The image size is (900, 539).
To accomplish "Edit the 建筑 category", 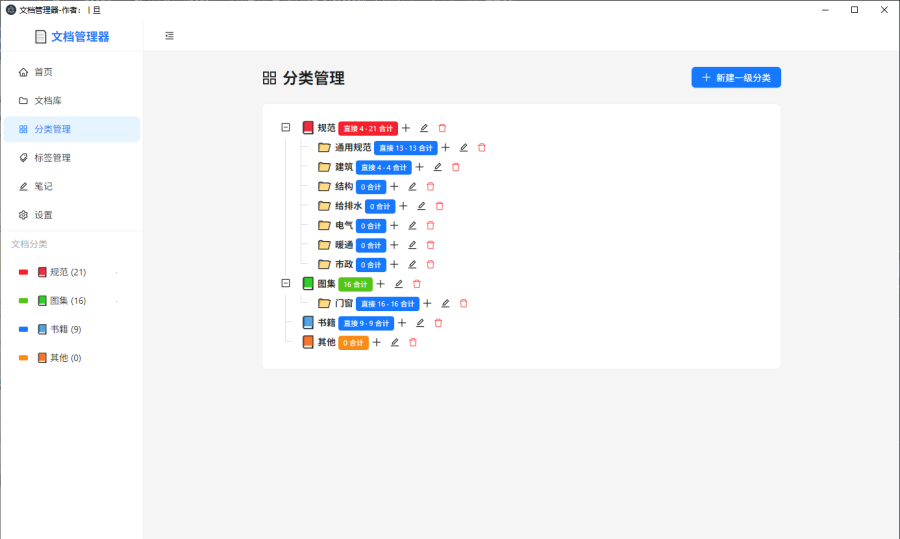I will (x=437, y=167).
